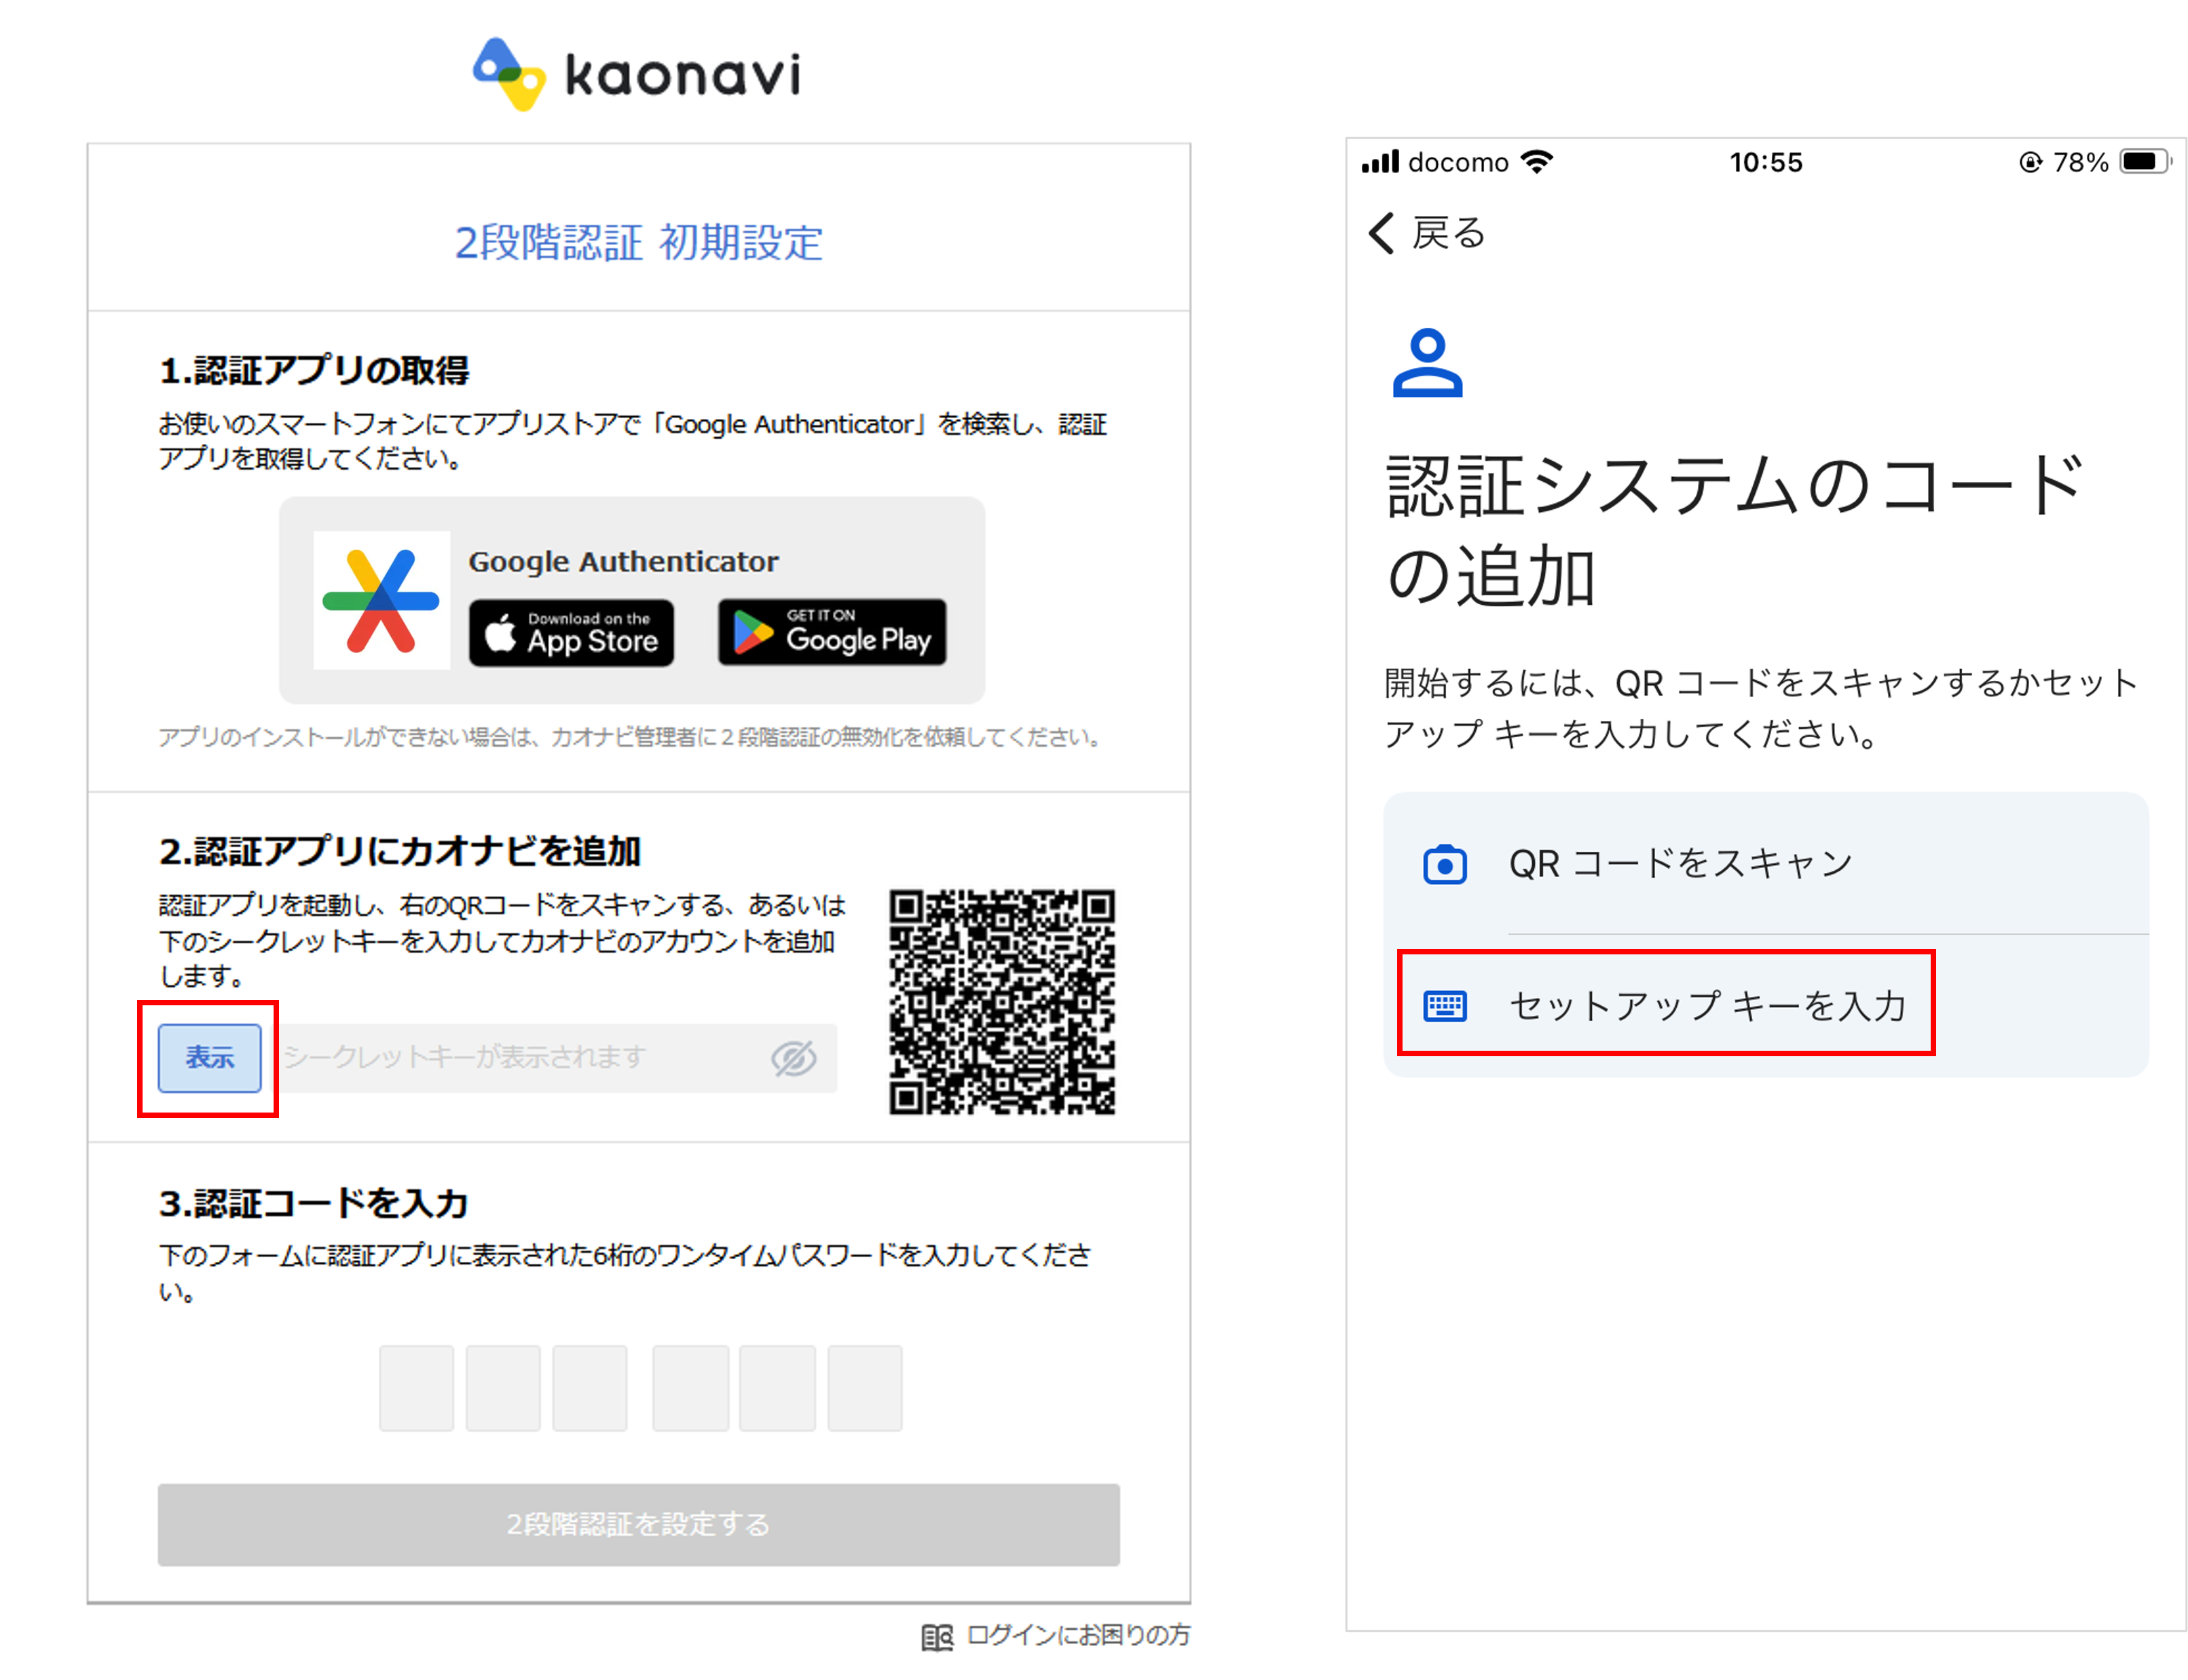Viewport: 2188px width, 1680px height.
Task: Tap the blue person account icon
Action: pos(1427,362)
